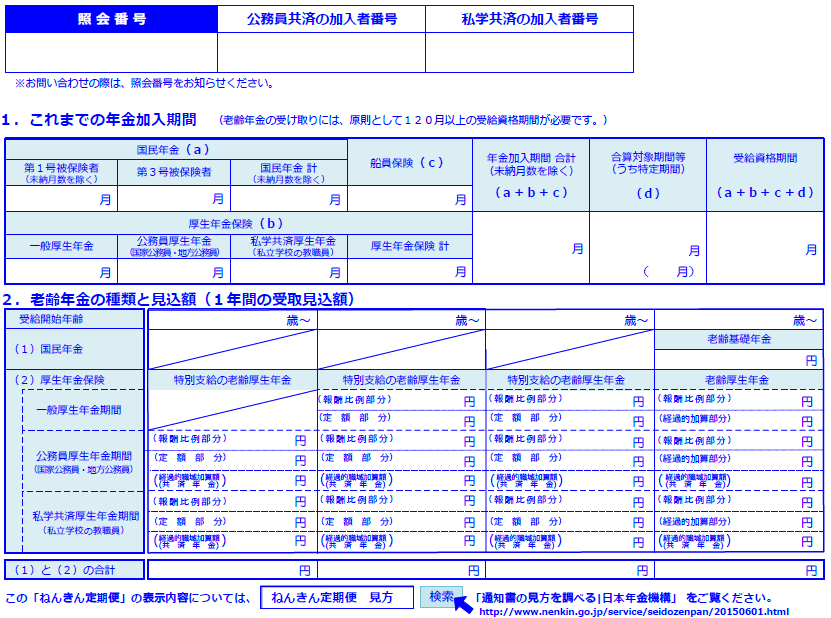This screenshot has width=831, height=618.
Task: Select the 国民年金 計 column header
Action: tap(289, 173)
